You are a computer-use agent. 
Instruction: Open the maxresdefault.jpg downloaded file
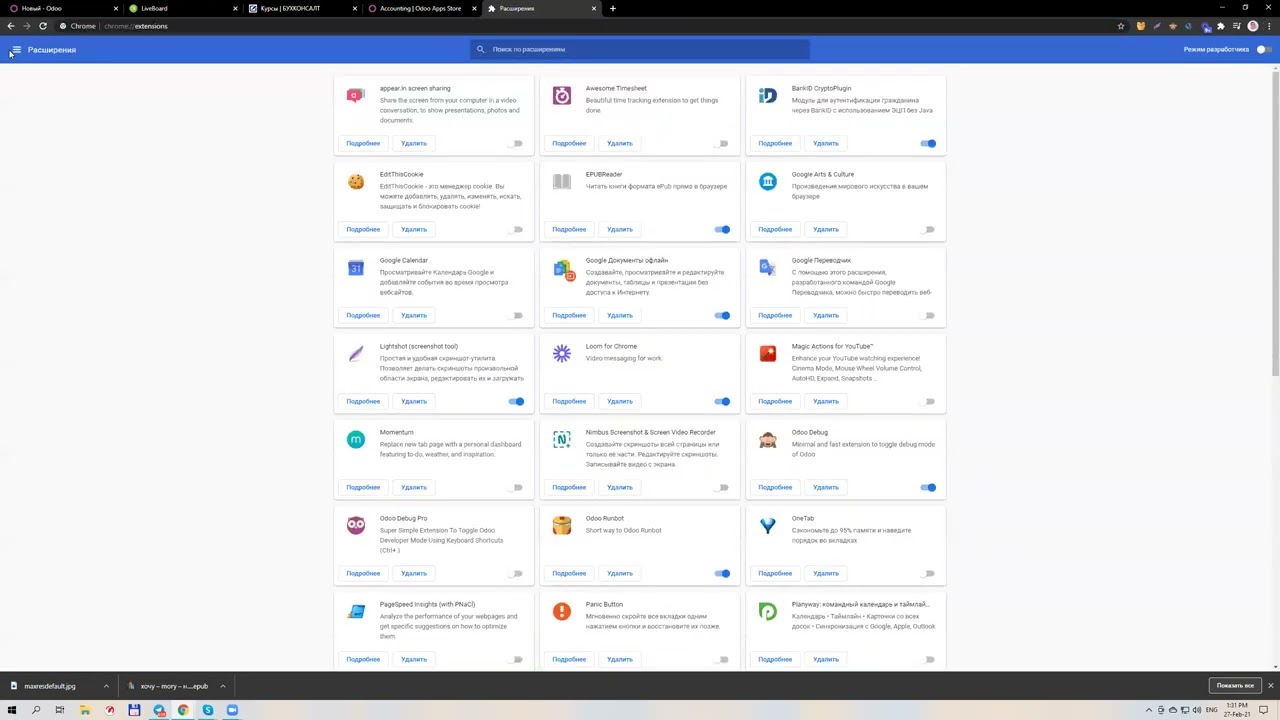50,686
